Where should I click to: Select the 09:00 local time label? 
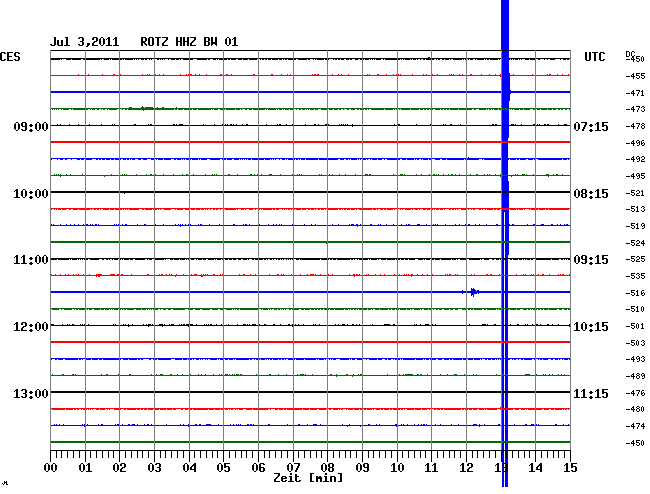[x=31, y=126]
